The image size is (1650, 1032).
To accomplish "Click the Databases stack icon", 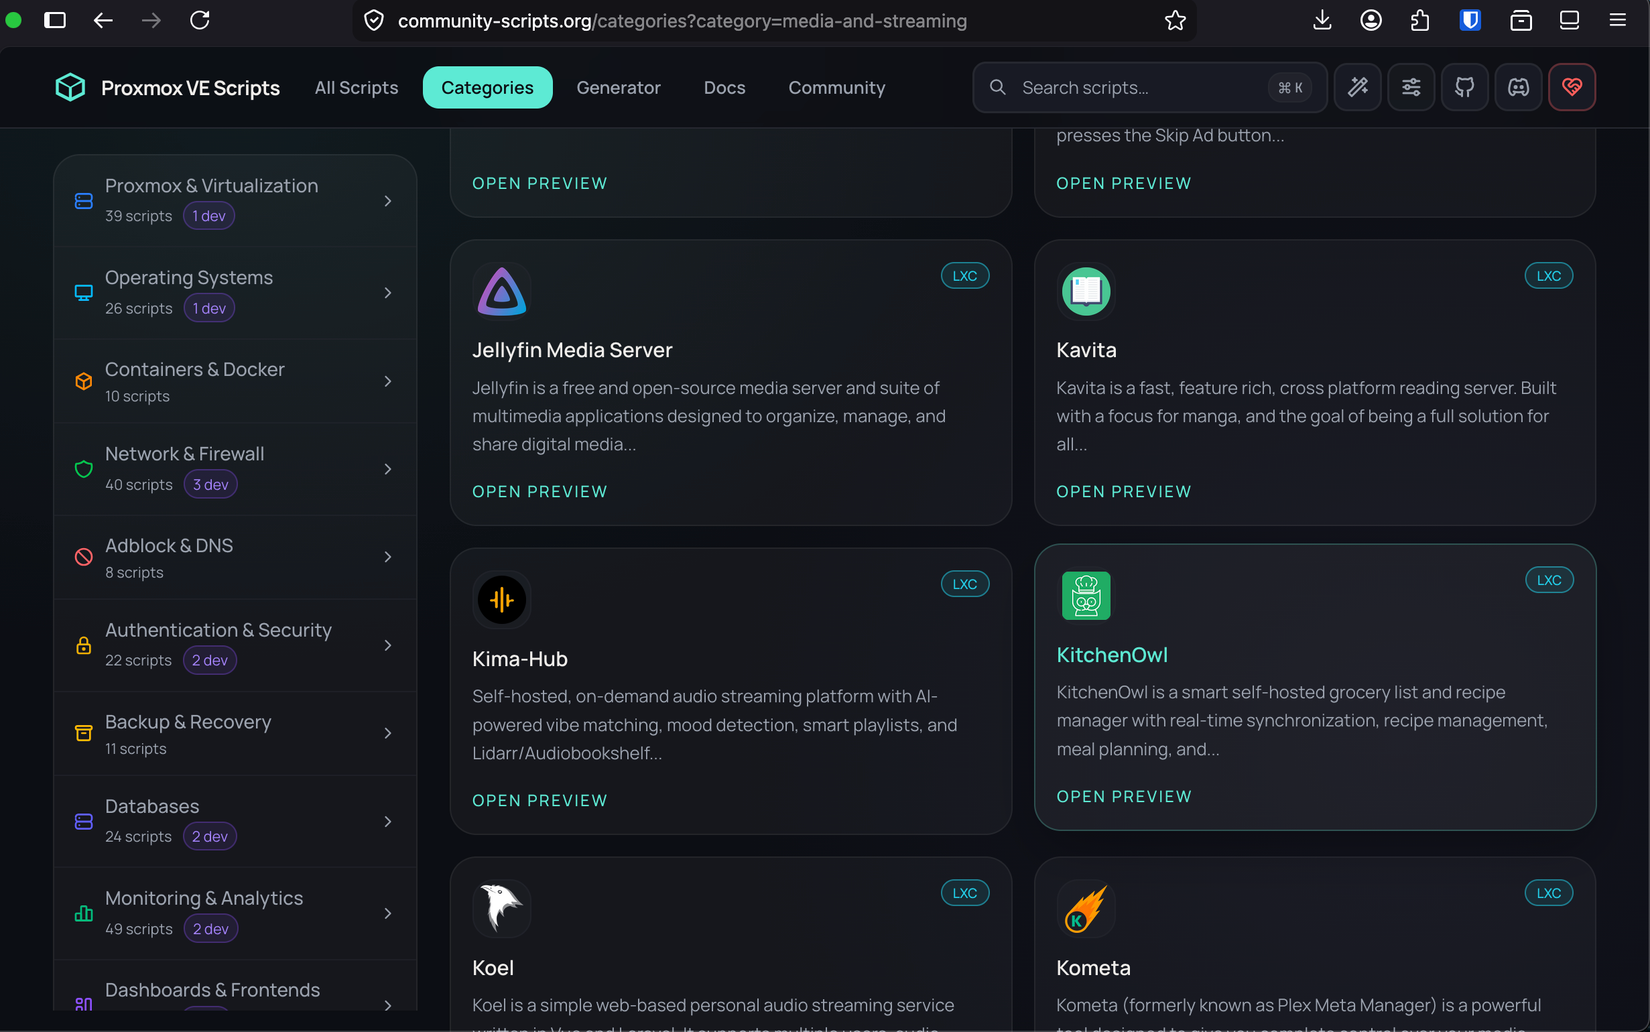I will click(x=84, y=821).
